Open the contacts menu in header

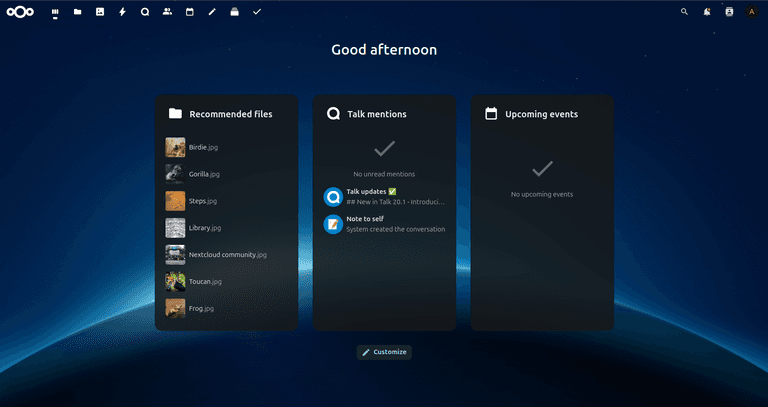(x=729, y=12)
